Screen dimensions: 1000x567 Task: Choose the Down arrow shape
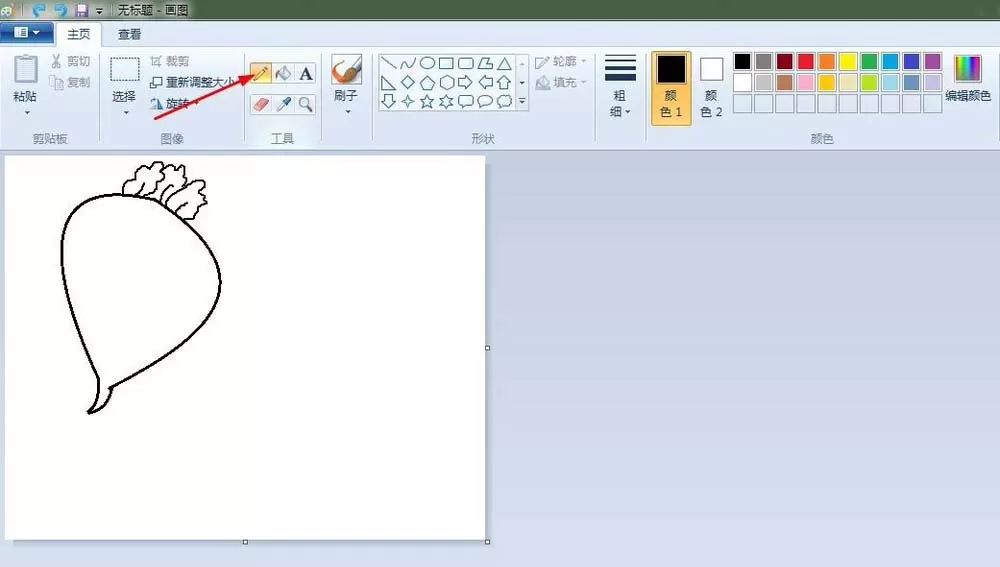tap(388, 101)
